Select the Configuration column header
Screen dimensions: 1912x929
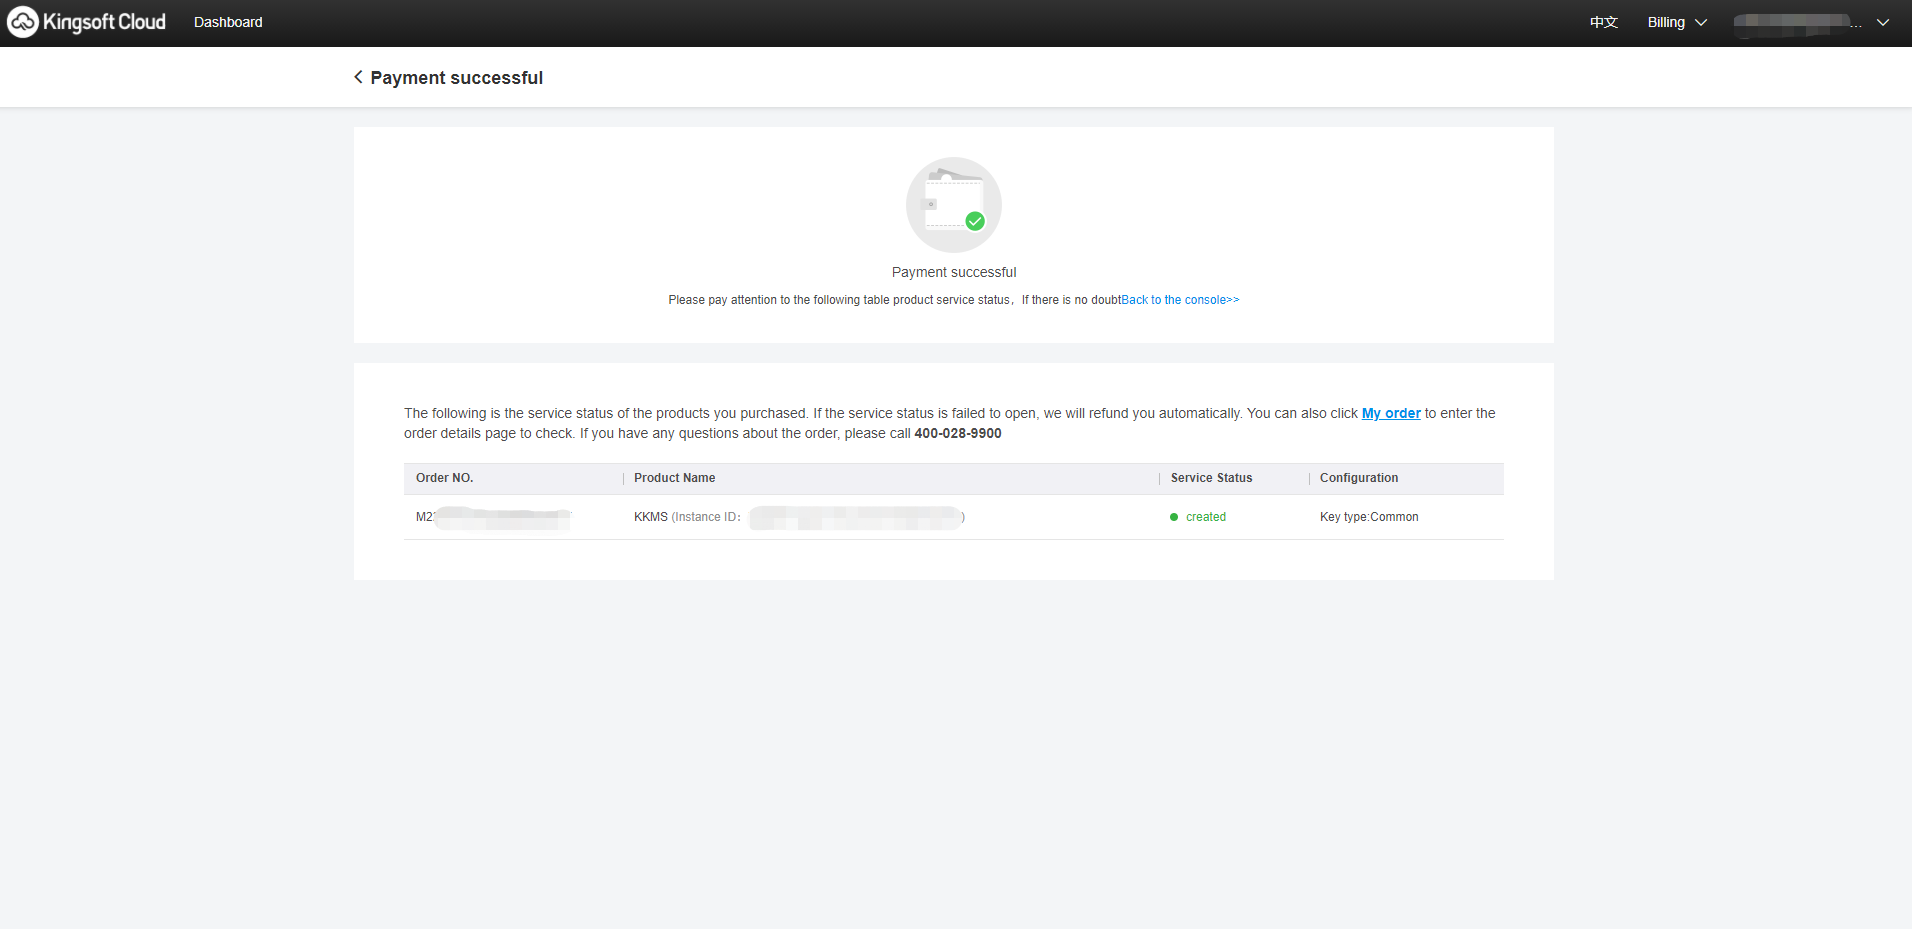(1359, 478)
